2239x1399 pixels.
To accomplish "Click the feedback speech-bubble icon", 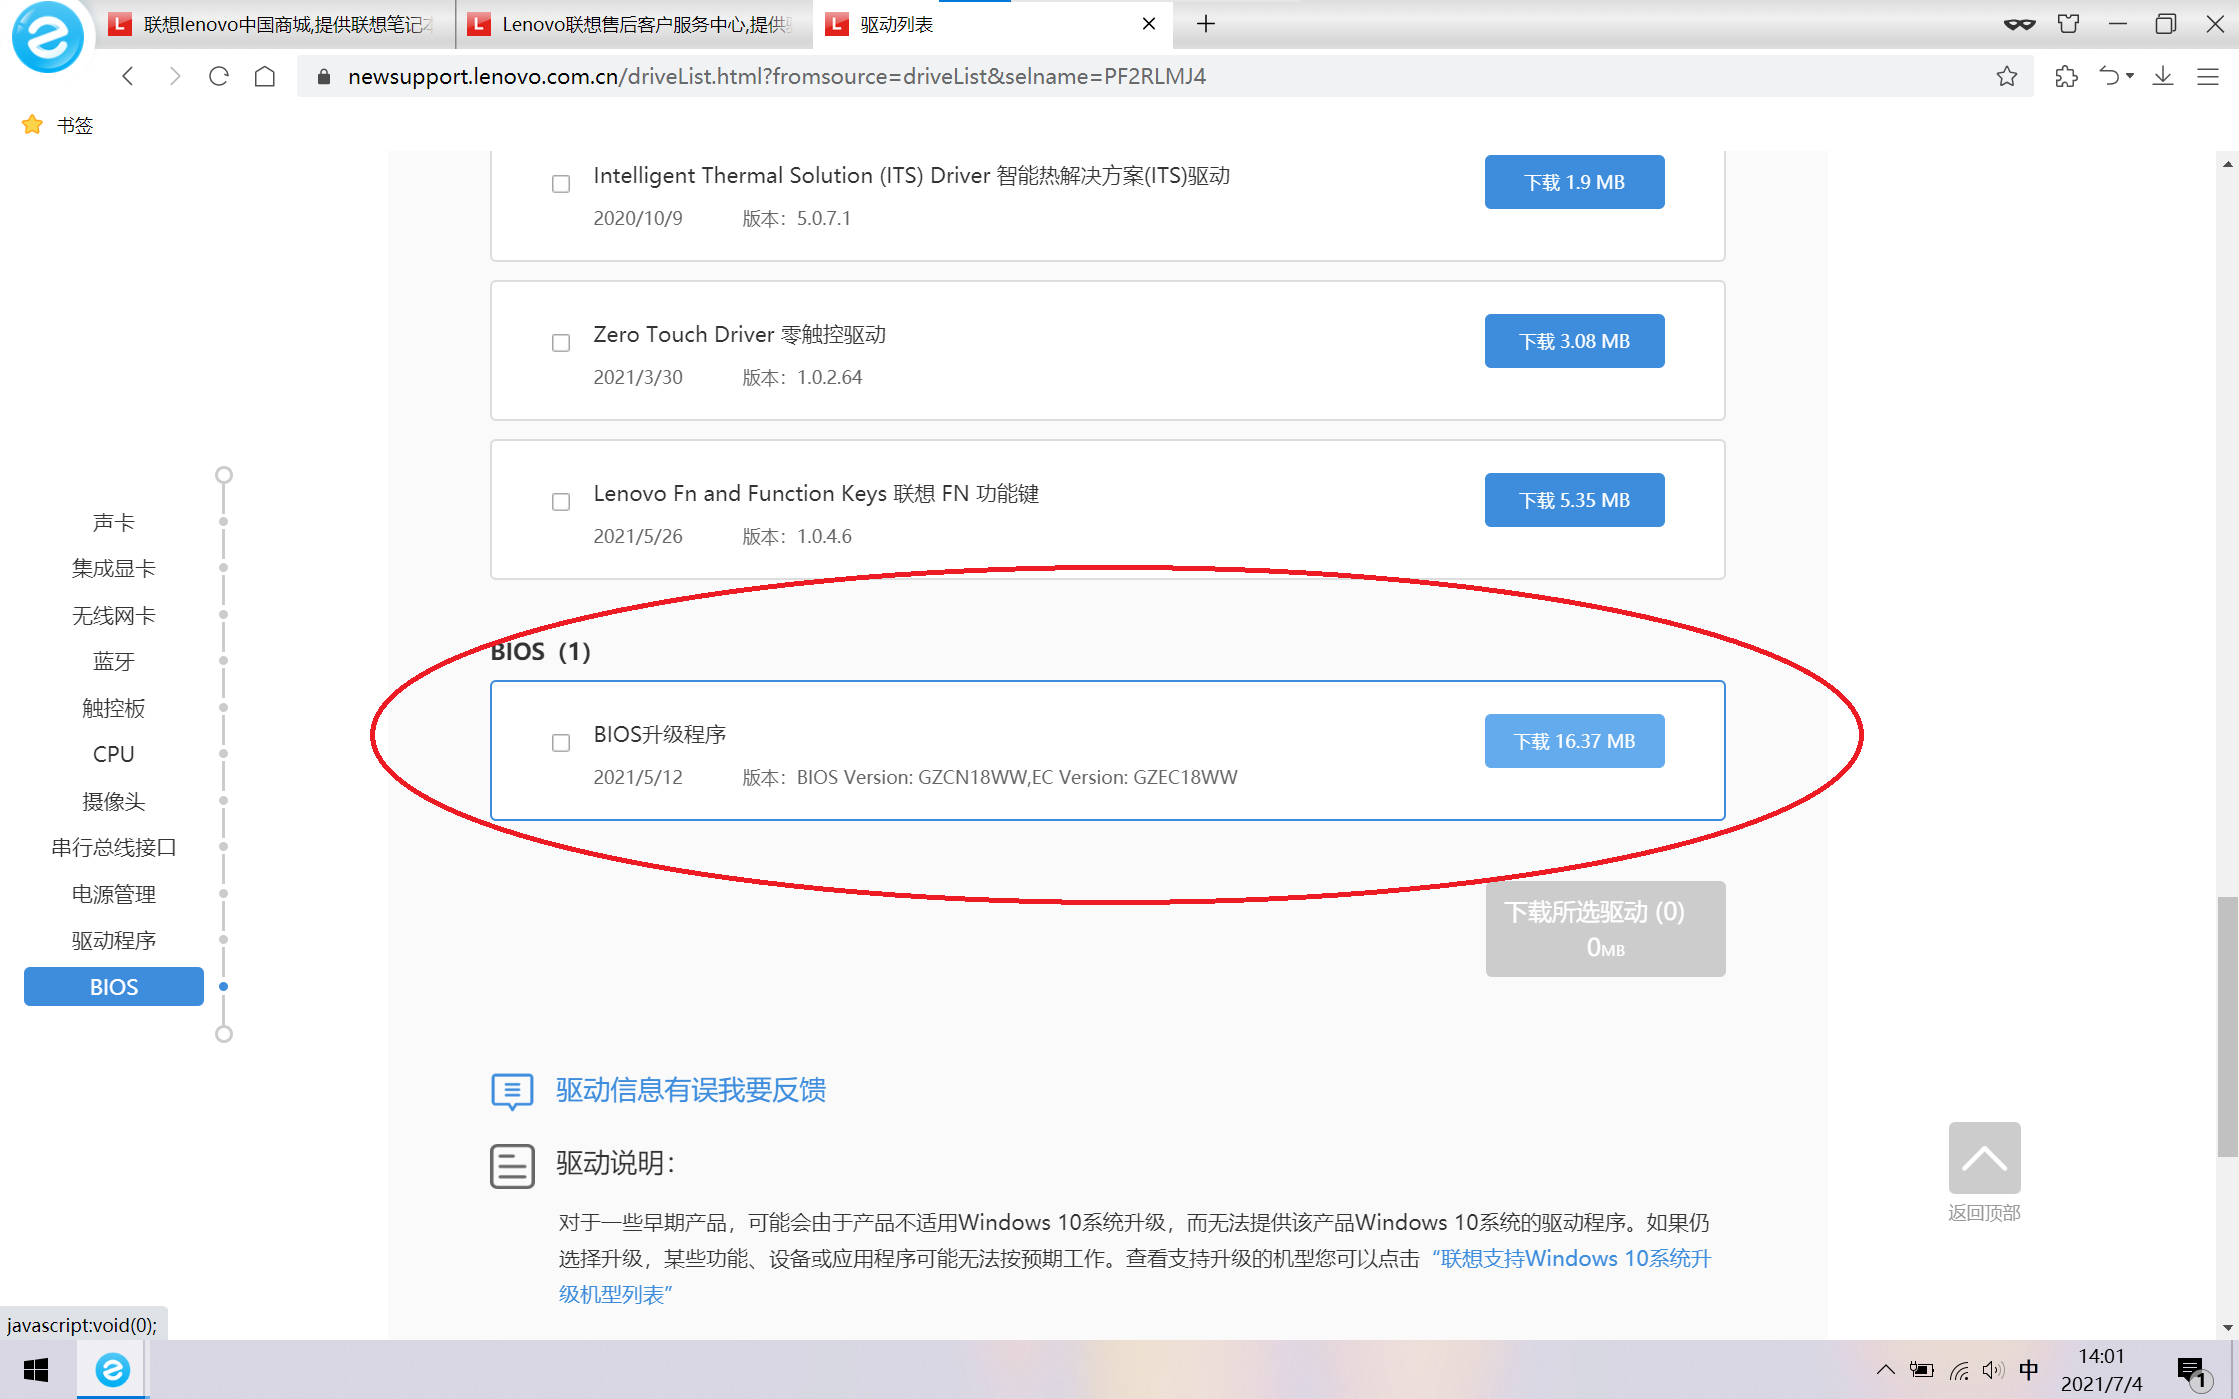I will (512, 1091).
